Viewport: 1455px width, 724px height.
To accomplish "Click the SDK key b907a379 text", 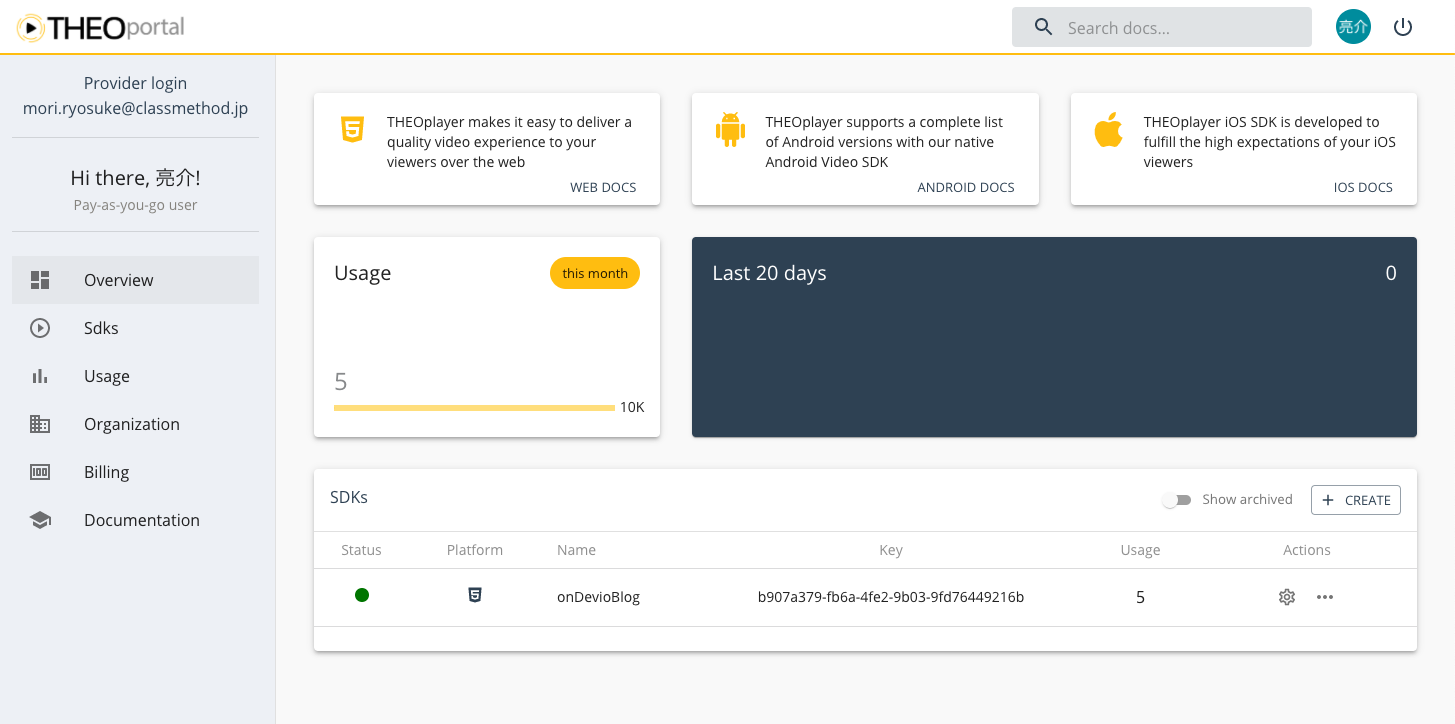I will coord(890,597).
